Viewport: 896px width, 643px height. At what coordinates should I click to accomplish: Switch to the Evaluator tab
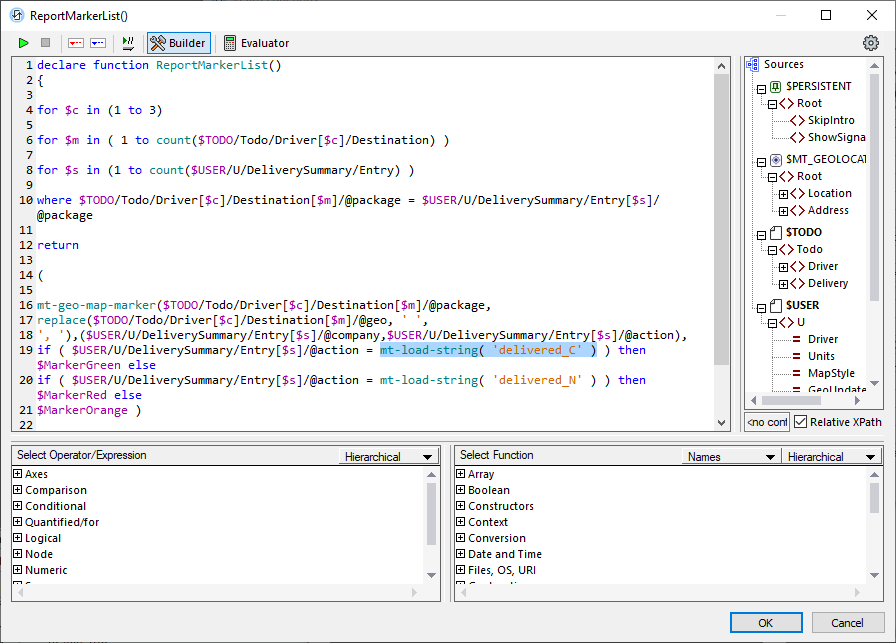click(256, 43)
